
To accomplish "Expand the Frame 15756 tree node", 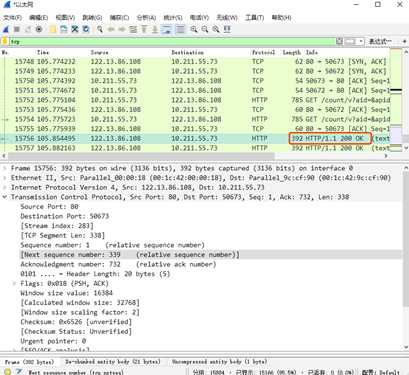I will coord(4,168).
